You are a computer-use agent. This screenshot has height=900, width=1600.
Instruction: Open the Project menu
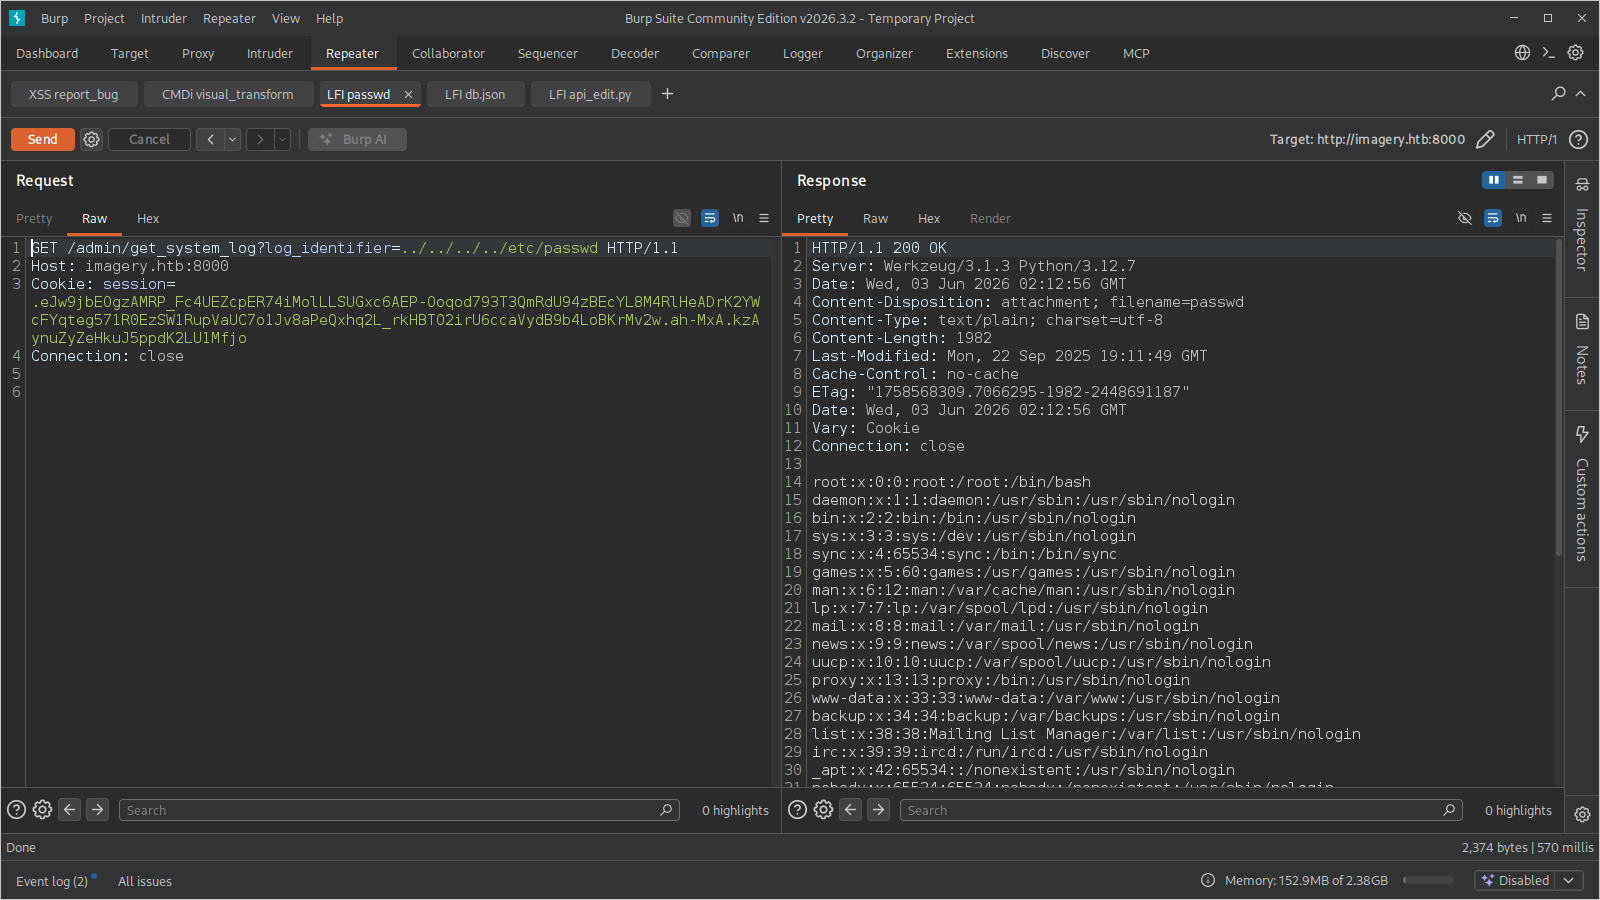pyautogui.click(x=104, y=18)
